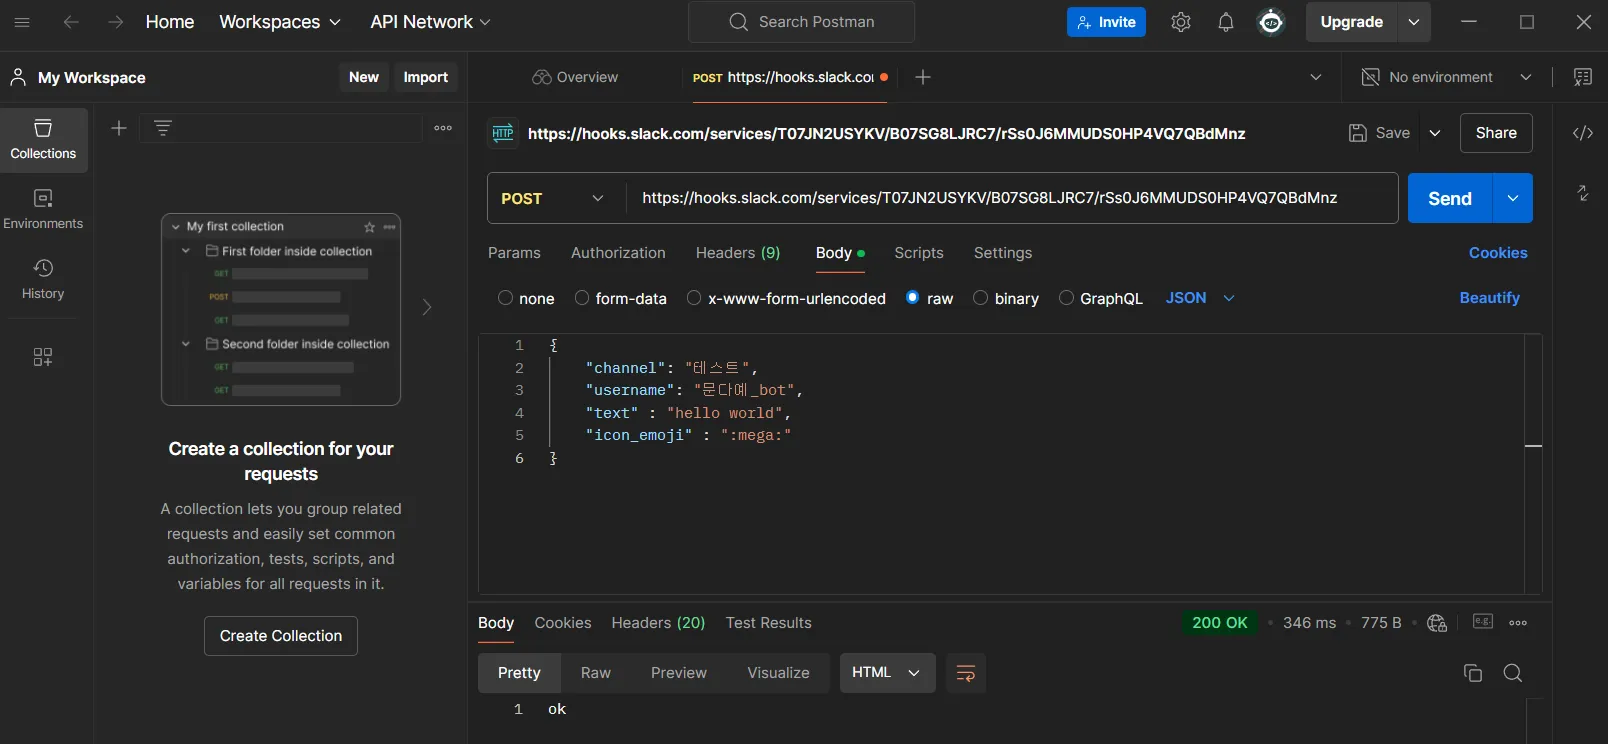Open response three-dot options menu
1608x744 pixels.
(1518, 623)
